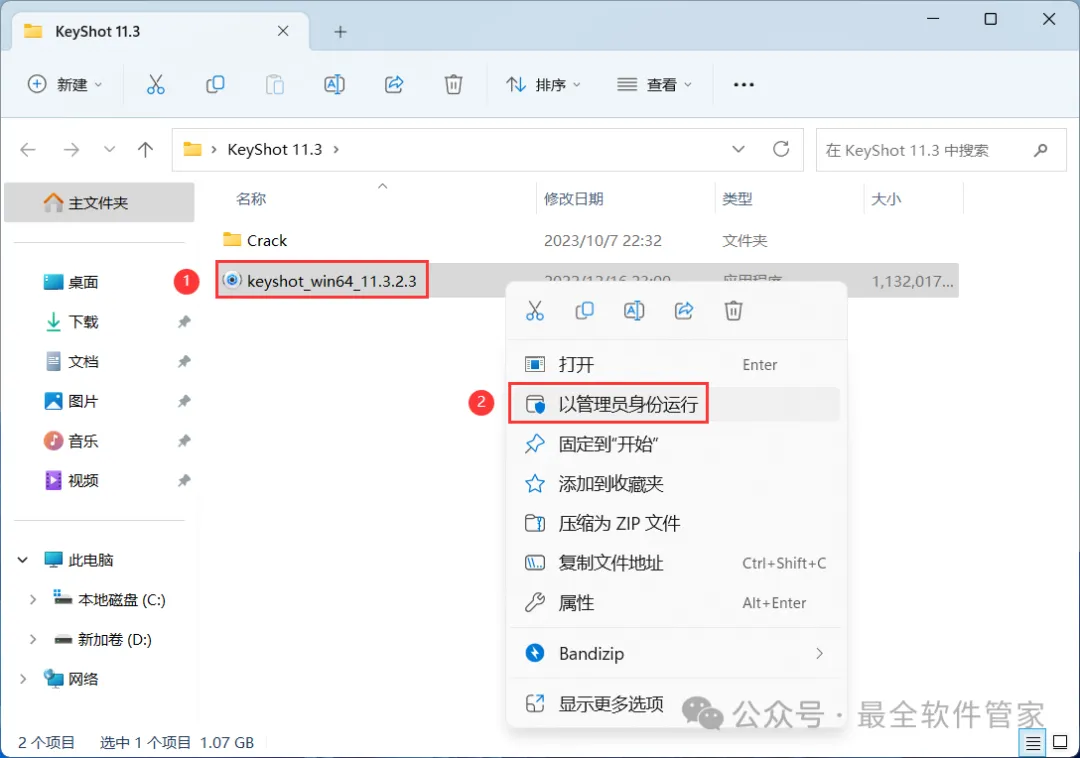1080x758 pixels.
Task: Select 打开 (Open) in context menu
Action: tap(674, 364)
